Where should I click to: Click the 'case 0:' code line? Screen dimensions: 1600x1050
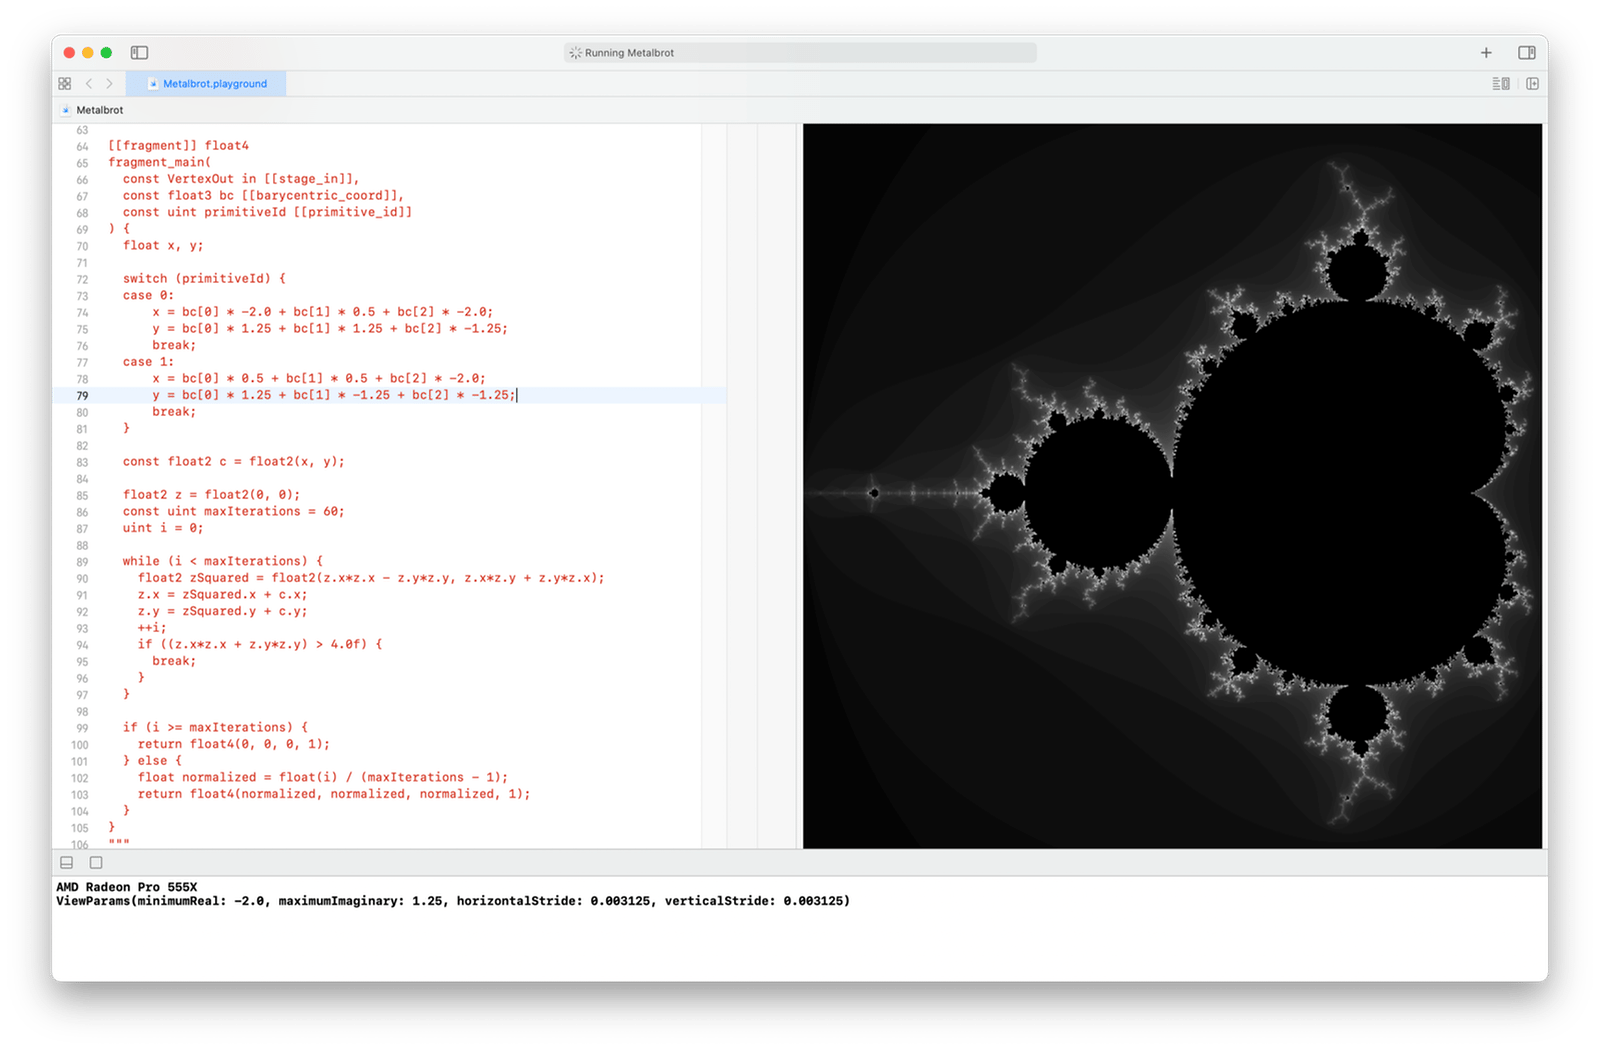[x=148, y=295]
